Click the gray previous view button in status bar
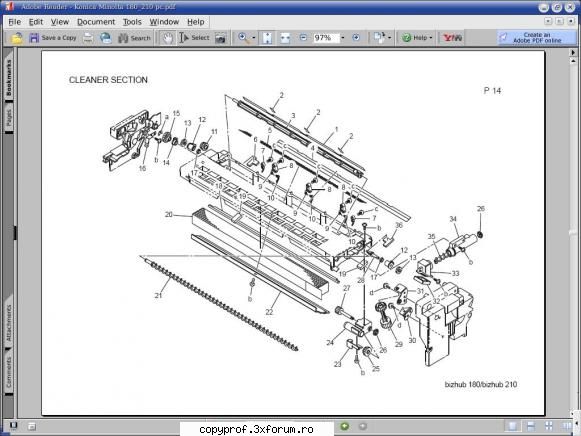 click(362, 426)
